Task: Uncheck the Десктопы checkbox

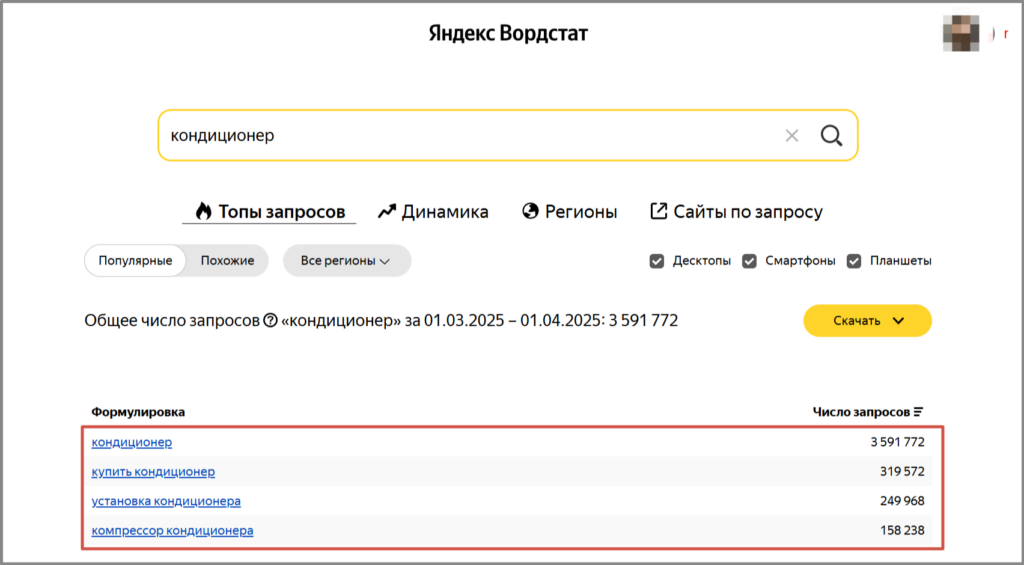Action: pyautogui.click(x=657, y=261)
